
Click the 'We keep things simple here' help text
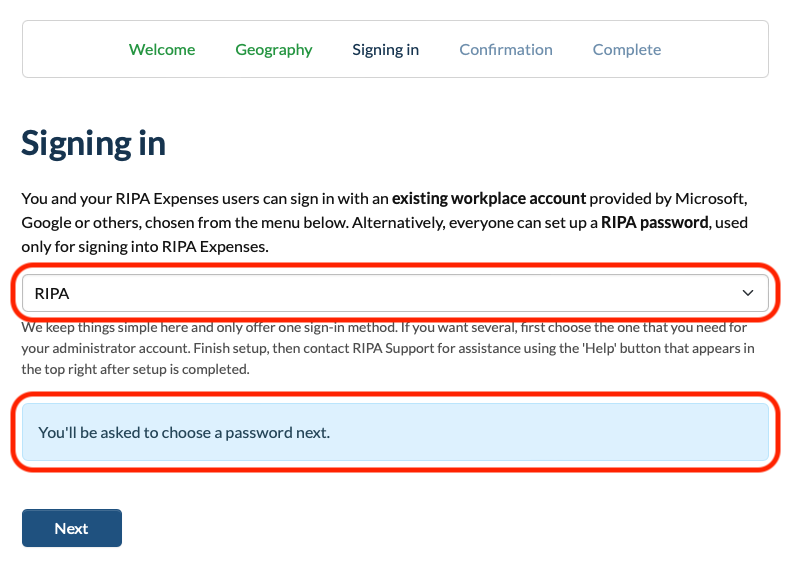388,348
